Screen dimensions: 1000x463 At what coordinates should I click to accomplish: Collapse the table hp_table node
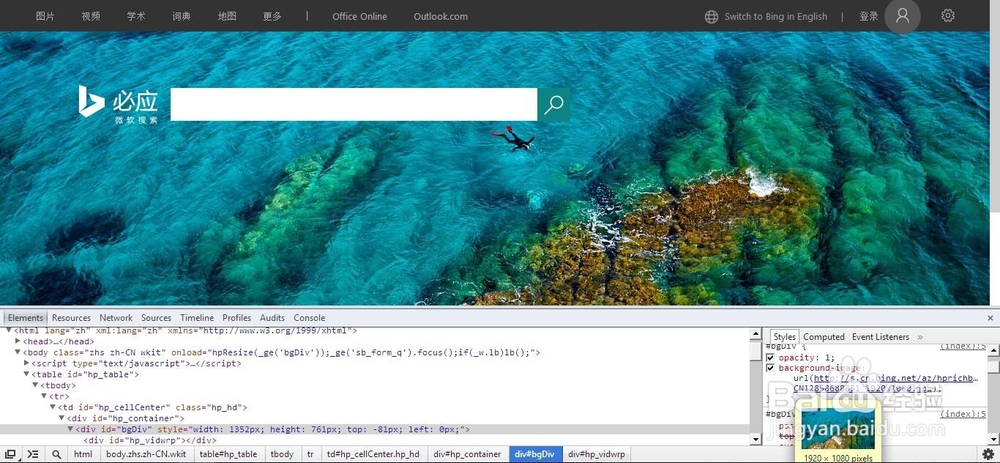tap(27, 374)
